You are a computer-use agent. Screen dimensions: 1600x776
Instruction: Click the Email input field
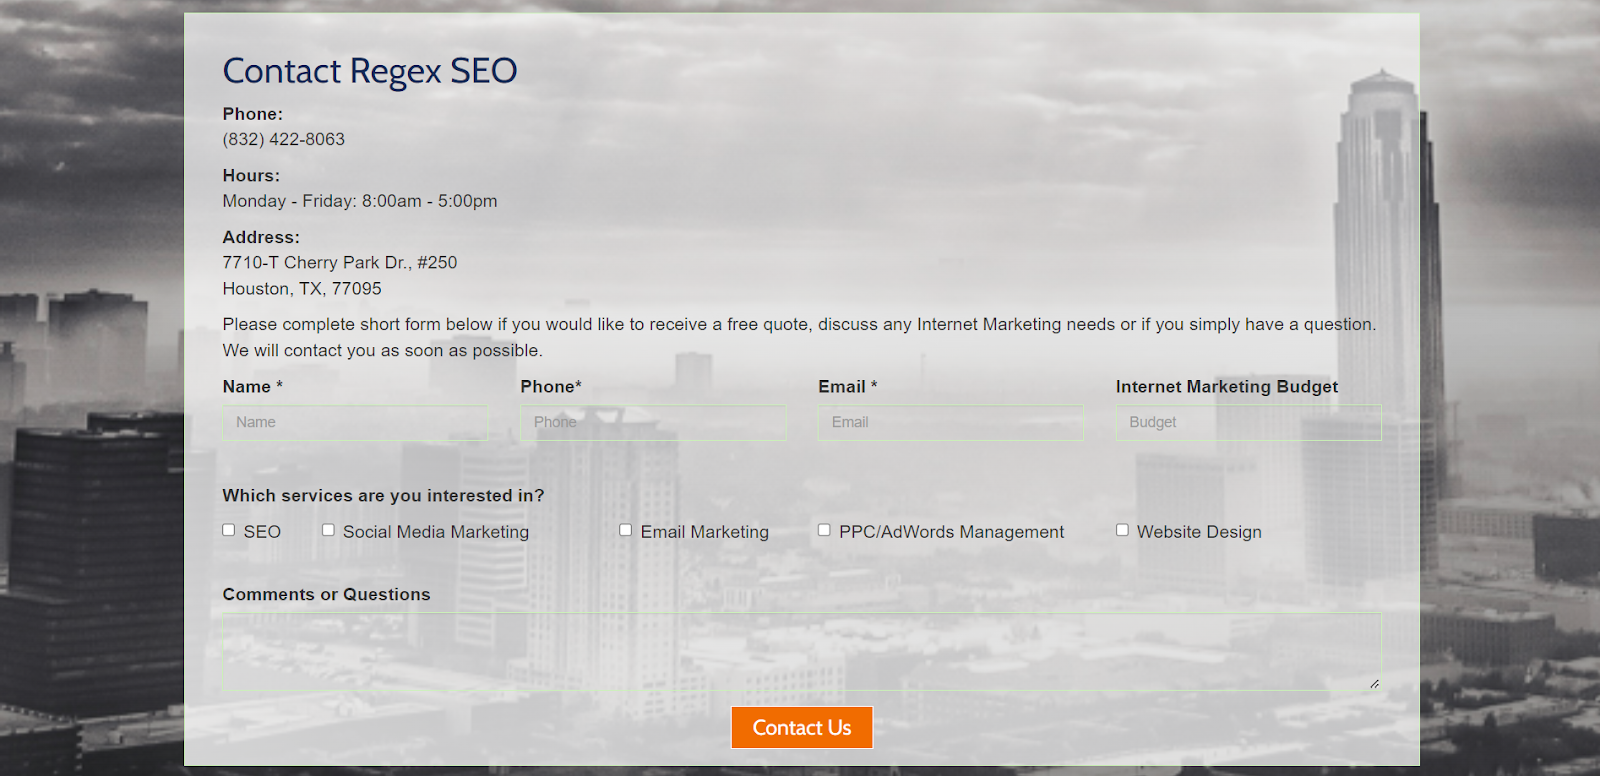click(950, 423)
